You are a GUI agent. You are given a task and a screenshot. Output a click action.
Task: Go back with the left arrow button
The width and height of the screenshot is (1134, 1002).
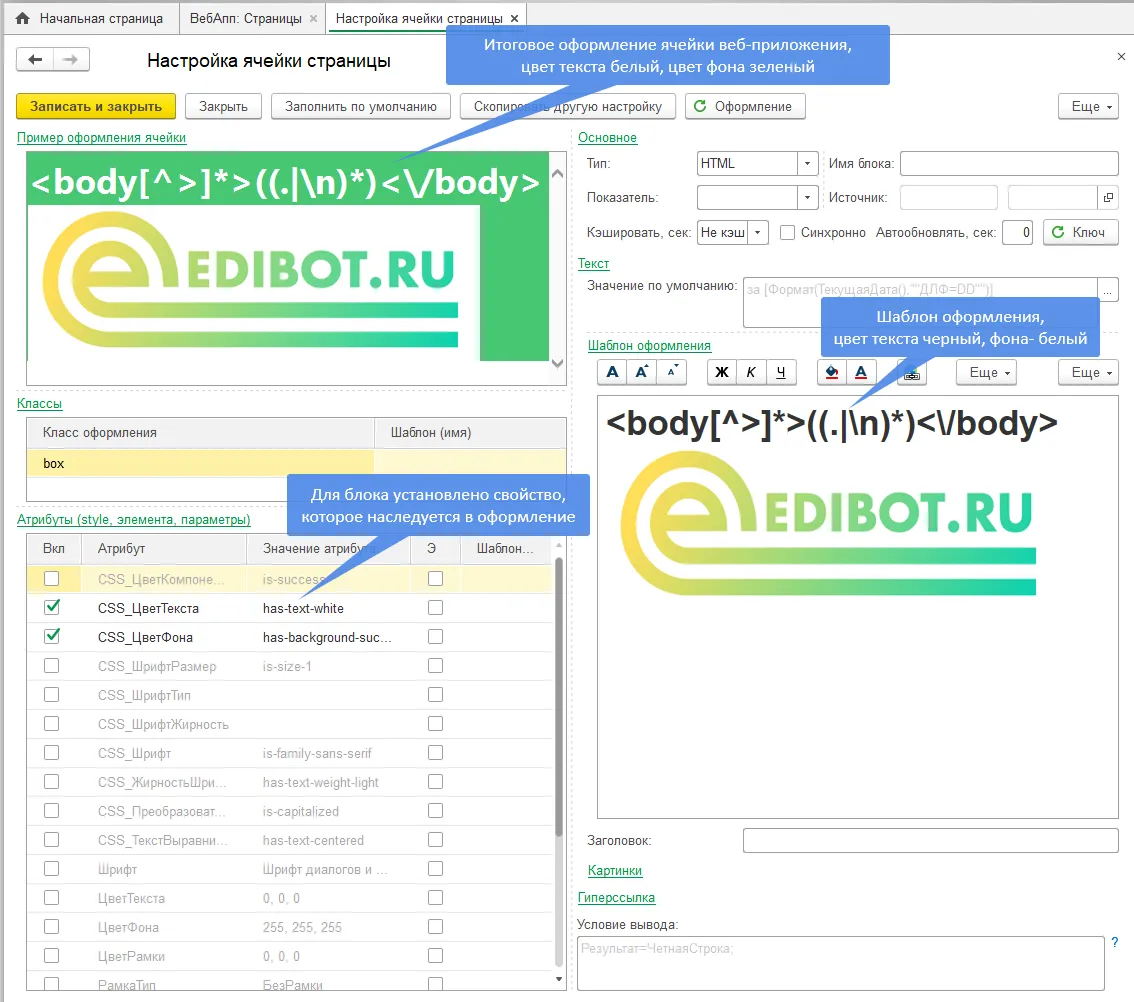pyautogui.click(x=35, y=59)
